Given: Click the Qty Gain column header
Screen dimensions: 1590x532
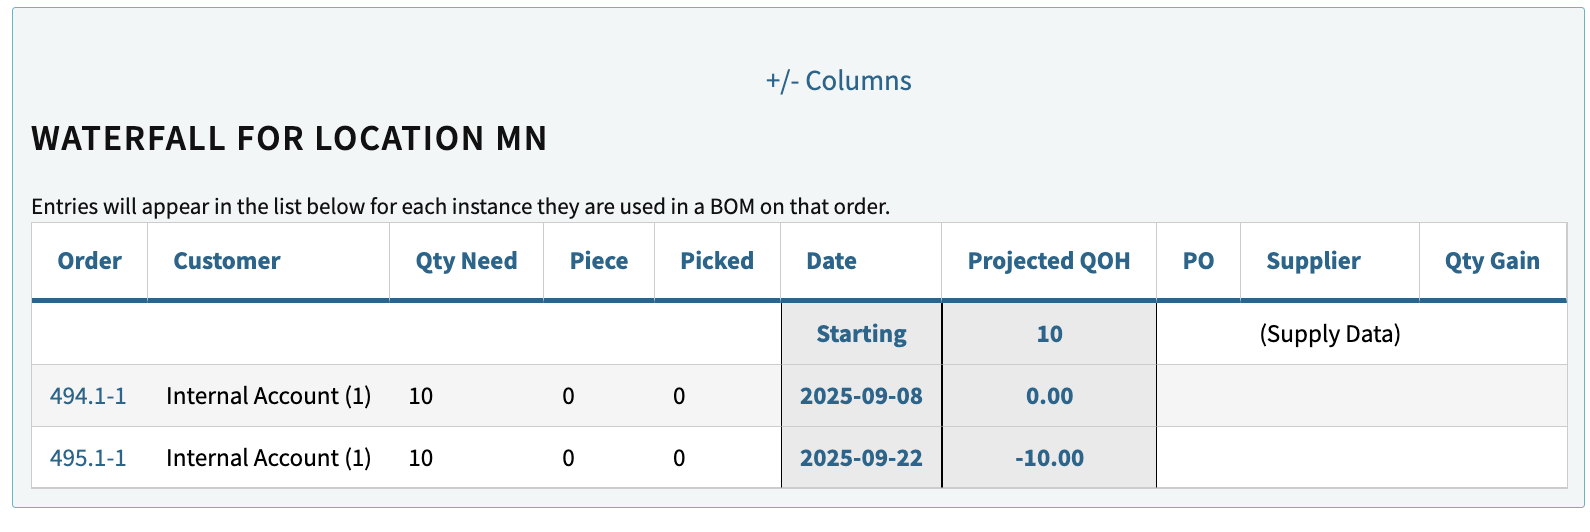Looking at the screenshot, I should [x=1492, y=261].
